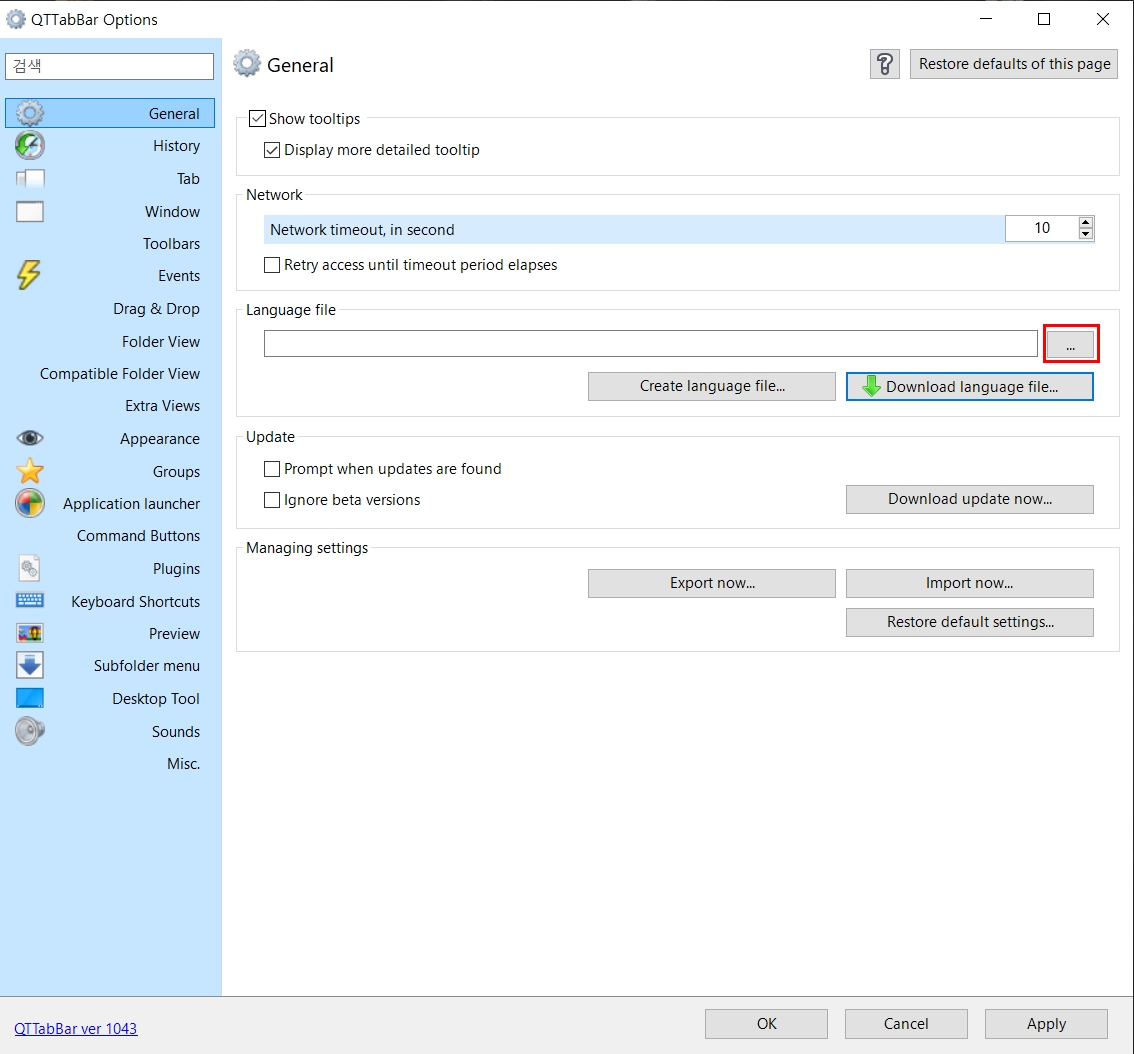Screen dimensions: 1134x1054
Task: Click the Events lightning bolt icon
Action: pyautogui.click(x=29, y=275)
